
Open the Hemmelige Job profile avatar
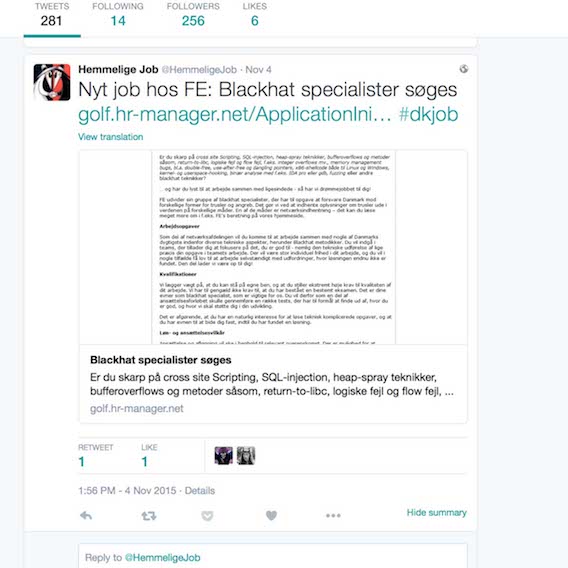[52, 82]
